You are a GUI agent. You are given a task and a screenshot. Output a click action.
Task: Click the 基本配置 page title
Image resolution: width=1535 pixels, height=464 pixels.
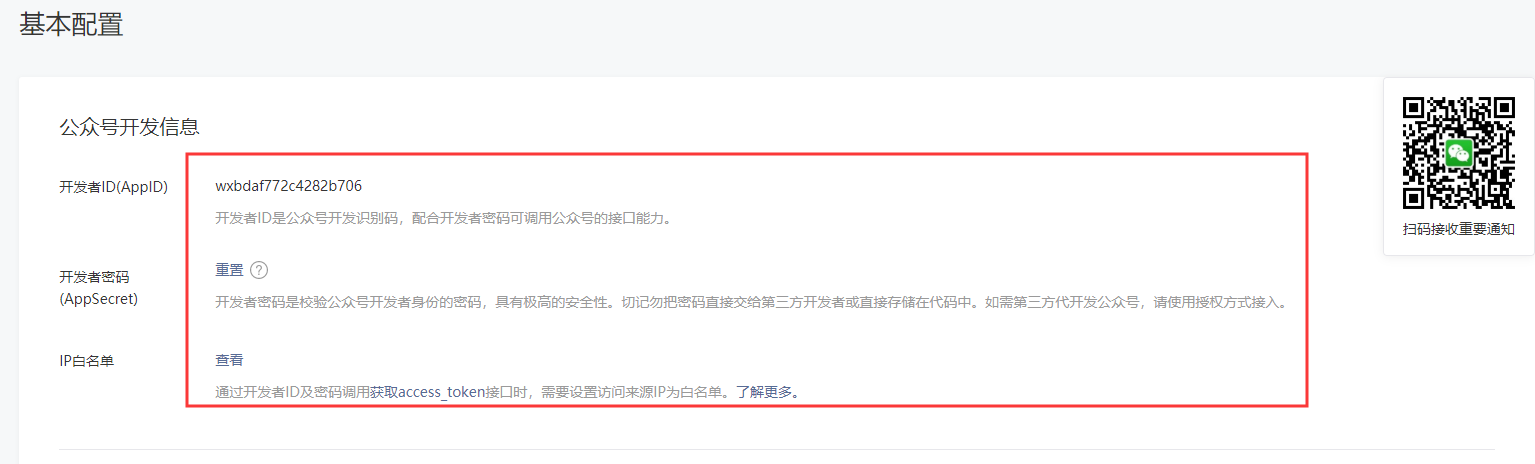(71, 24)
